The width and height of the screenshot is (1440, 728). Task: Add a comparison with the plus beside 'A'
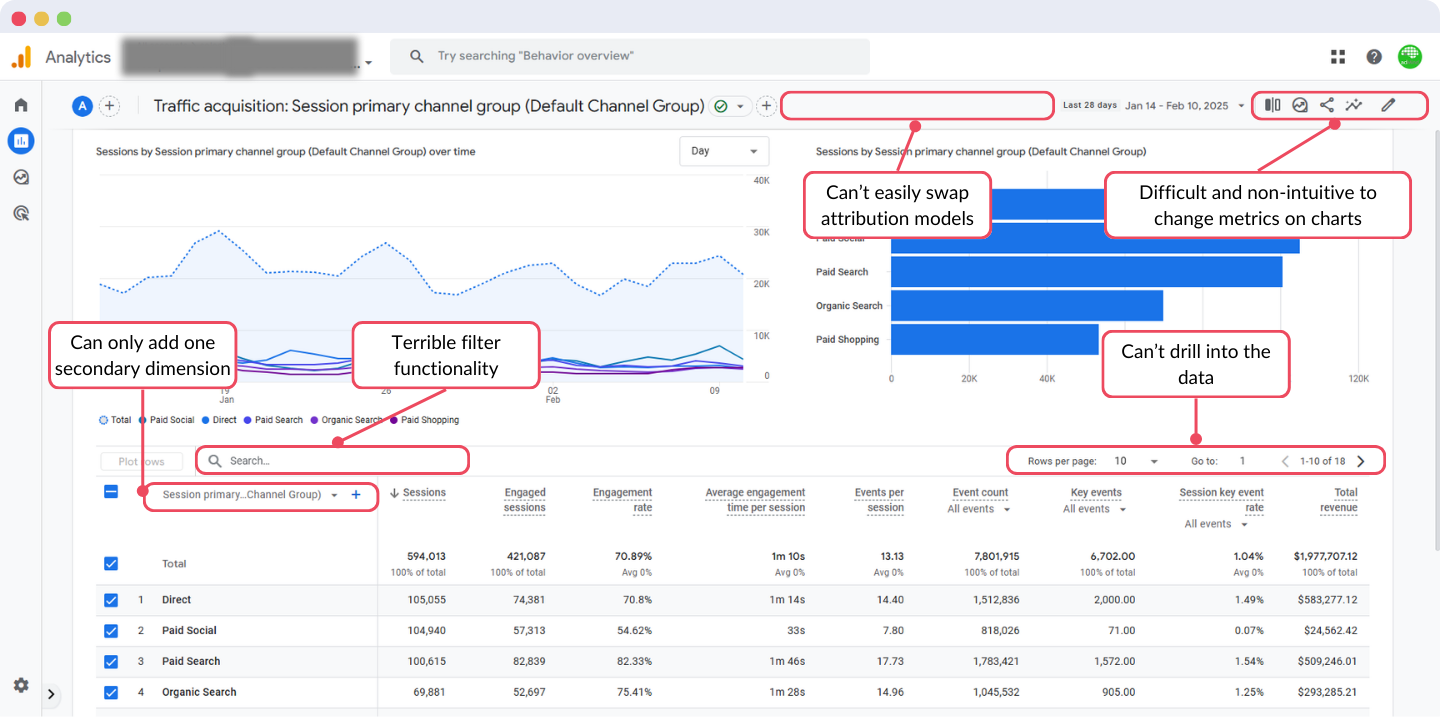click(109, 106)
